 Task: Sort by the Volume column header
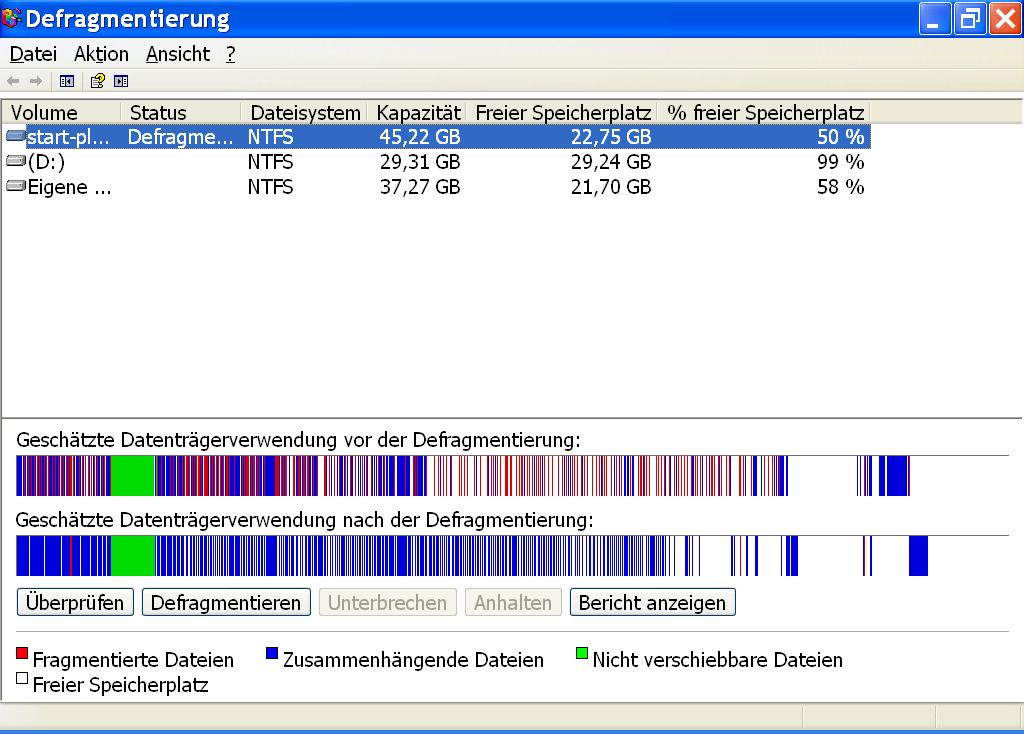coord(61,112)
